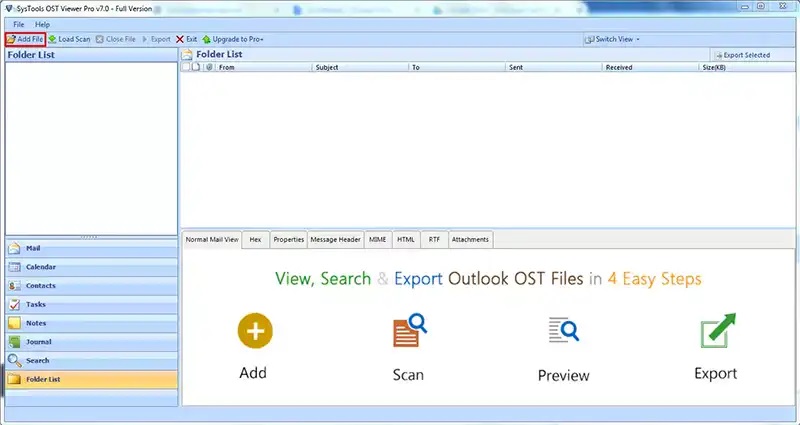Open the Notes pane icon

coord(15,323)
